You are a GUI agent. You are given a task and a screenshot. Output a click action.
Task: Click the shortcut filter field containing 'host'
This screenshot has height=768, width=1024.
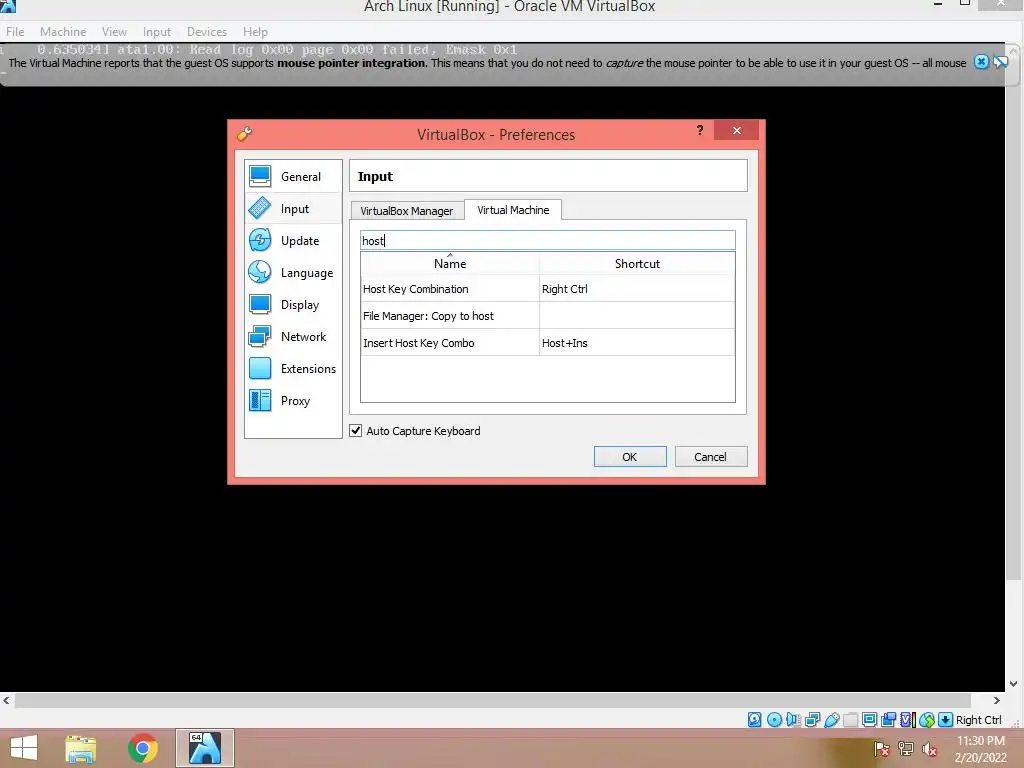[x=547, y=240]
